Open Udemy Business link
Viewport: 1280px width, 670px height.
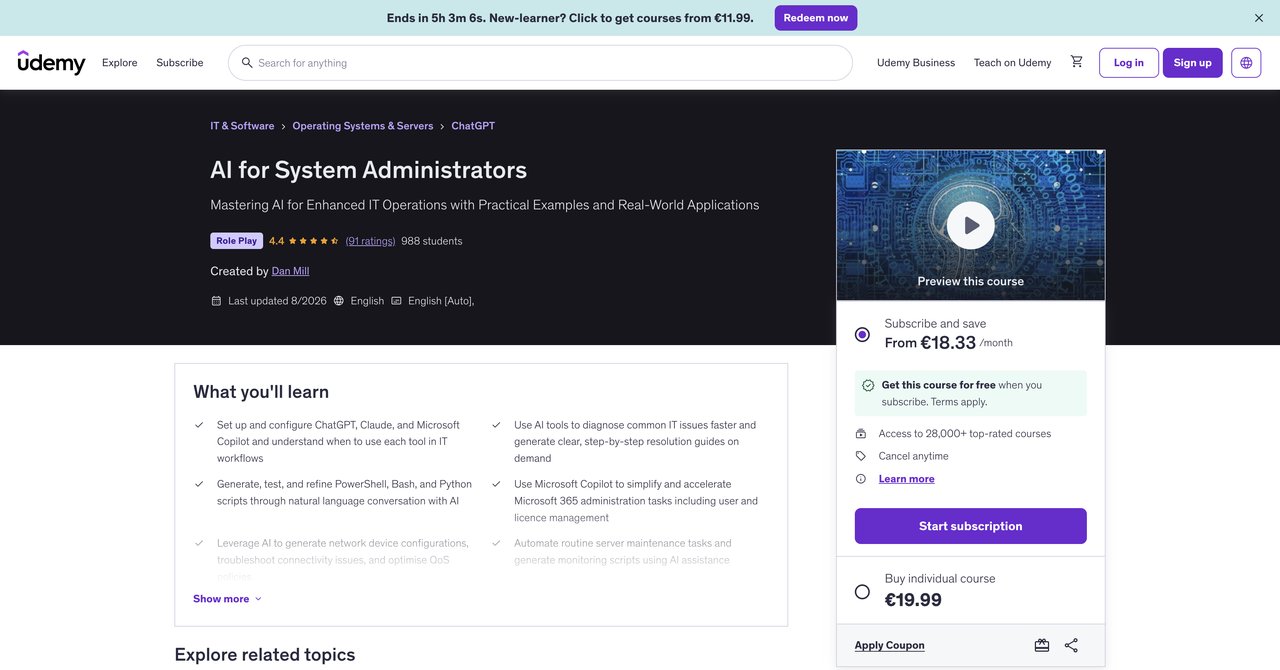[916, 63]
